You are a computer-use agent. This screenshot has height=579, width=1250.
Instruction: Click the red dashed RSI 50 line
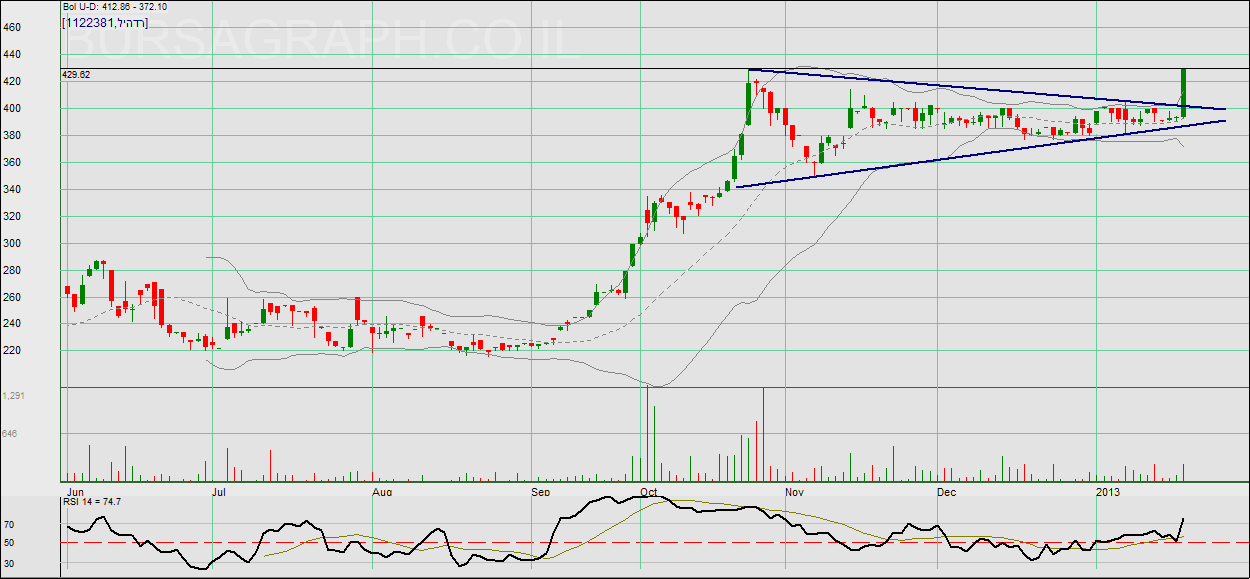click(655, 542)
